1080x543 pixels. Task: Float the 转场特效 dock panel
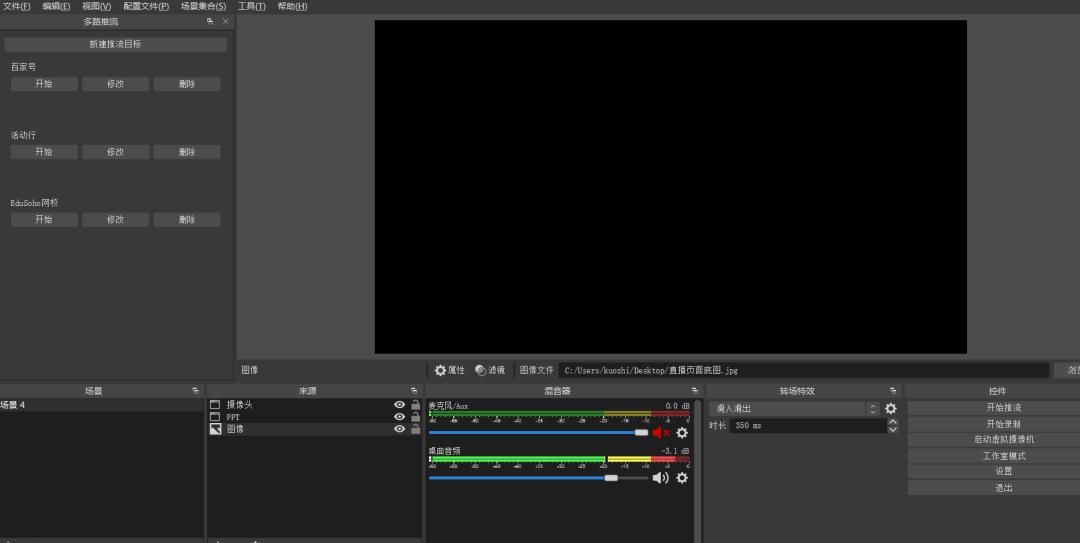pos(893,391)
